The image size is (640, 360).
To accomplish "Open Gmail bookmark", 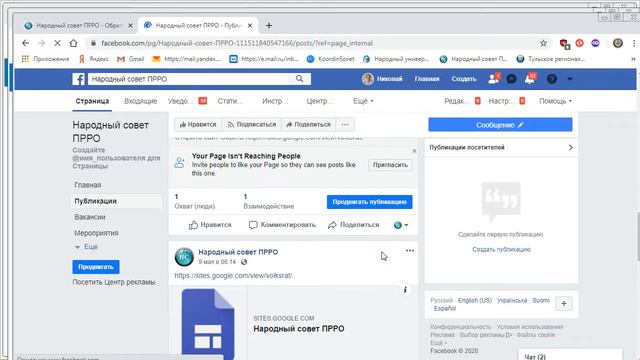I will 131,59.
